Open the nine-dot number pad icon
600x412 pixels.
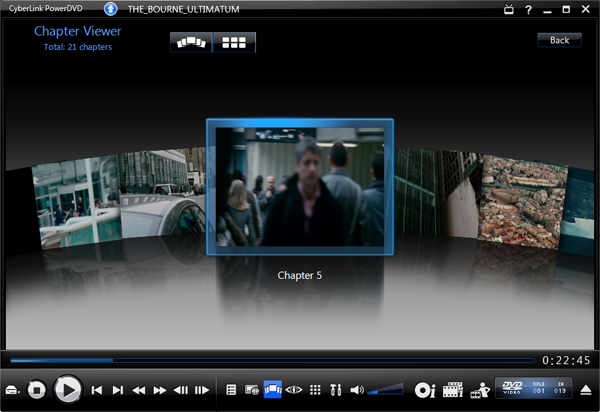pos(315,390)
